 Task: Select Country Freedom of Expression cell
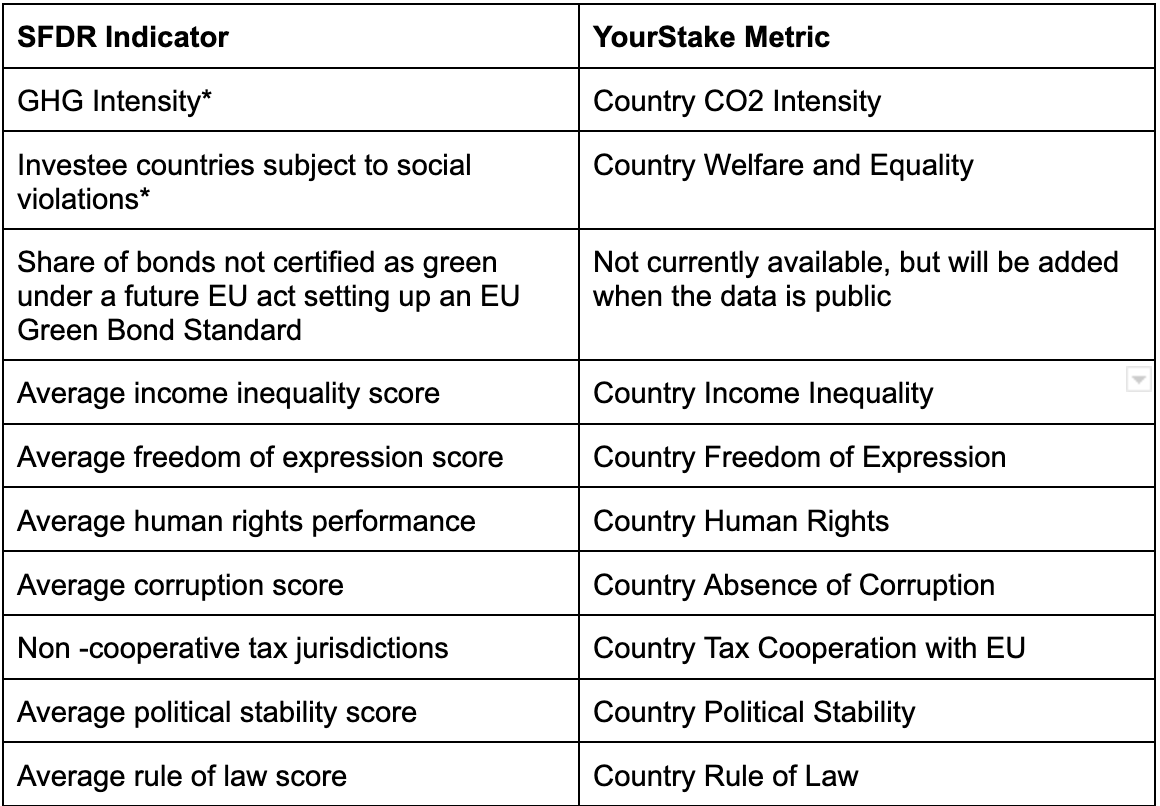click(x=866, y=456)
